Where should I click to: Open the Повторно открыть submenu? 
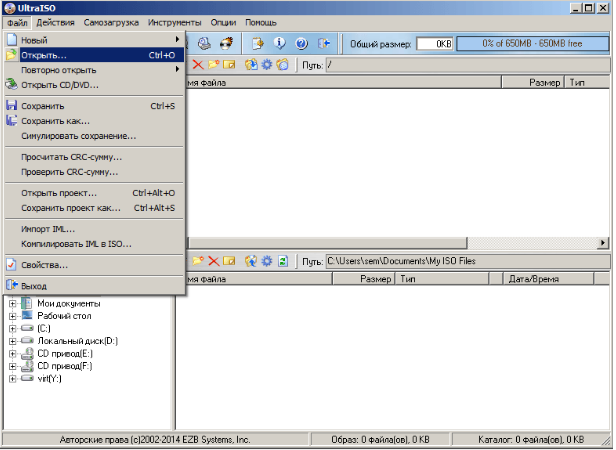click(94, 70)
